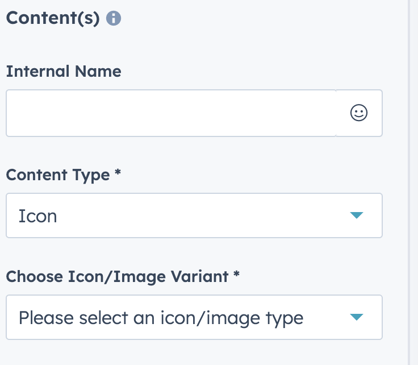The image size is (418, 365).
Task: Insert emoji using smiley face button
Action: [x=359, y=113]
